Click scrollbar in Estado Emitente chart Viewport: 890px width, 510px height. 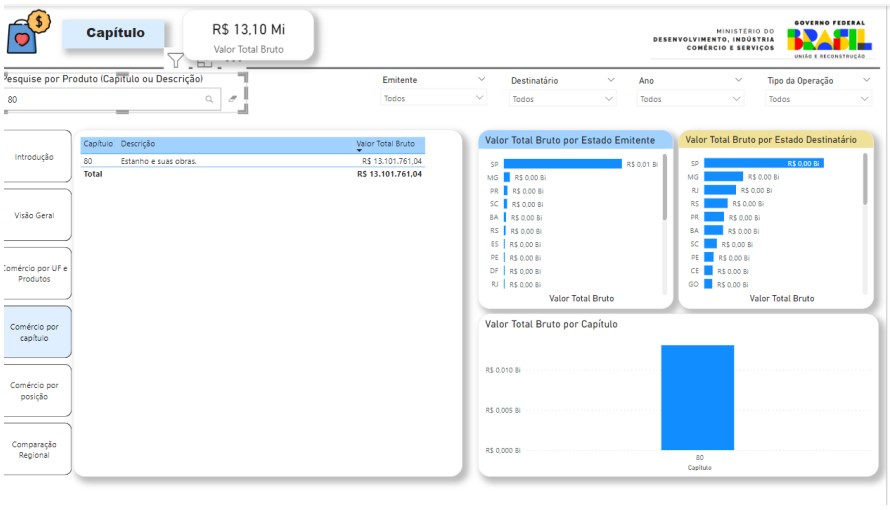(665, 185)
